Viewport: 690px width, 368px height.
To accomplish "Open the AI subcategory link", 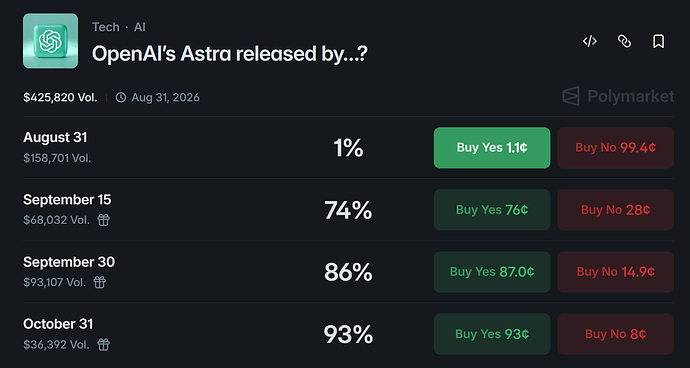I will tap(140, 27).
